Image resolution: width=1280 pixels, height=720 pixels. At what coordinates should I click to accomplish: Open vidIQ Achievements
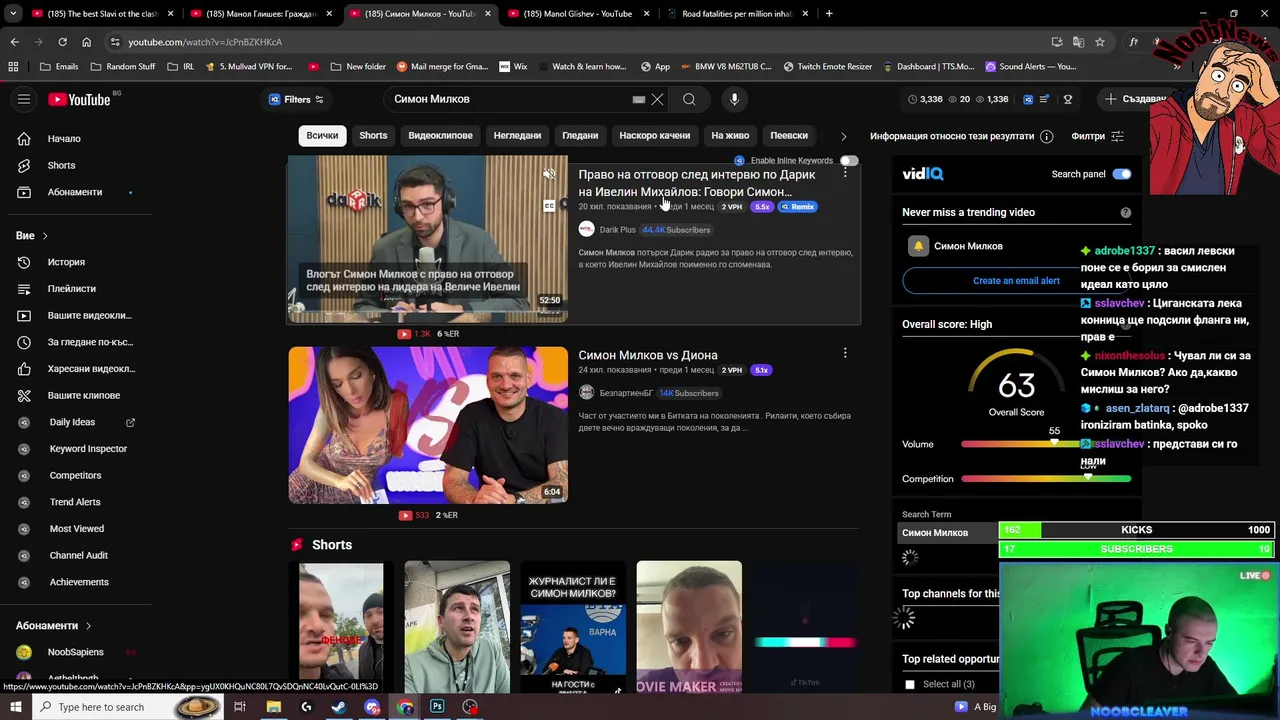point(79,582)
